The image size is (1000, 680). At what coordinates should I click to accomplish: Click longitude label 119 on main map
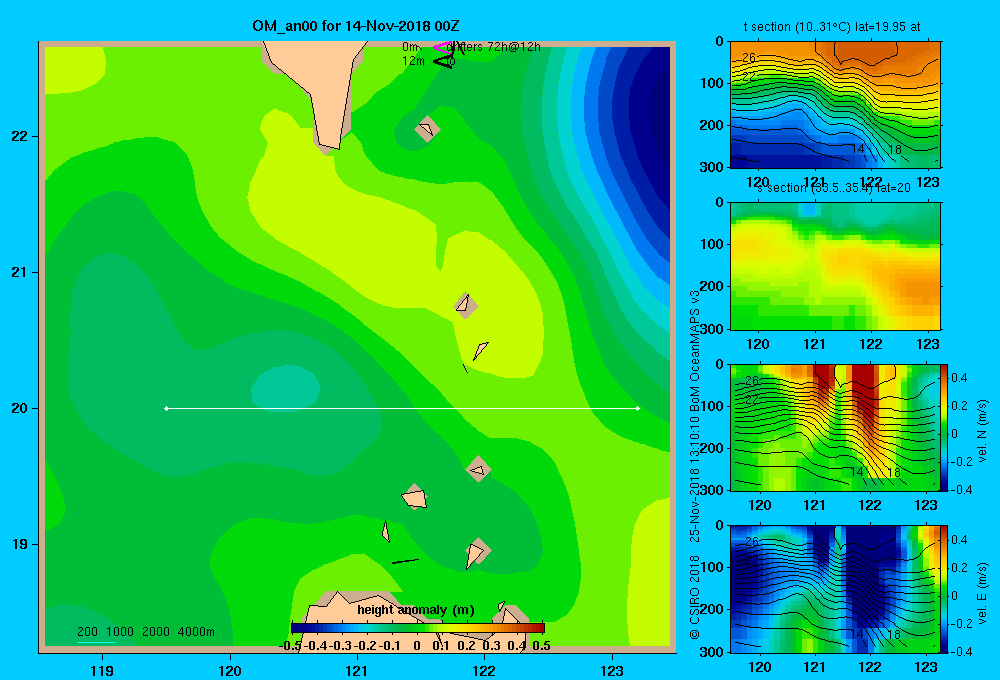102,670
